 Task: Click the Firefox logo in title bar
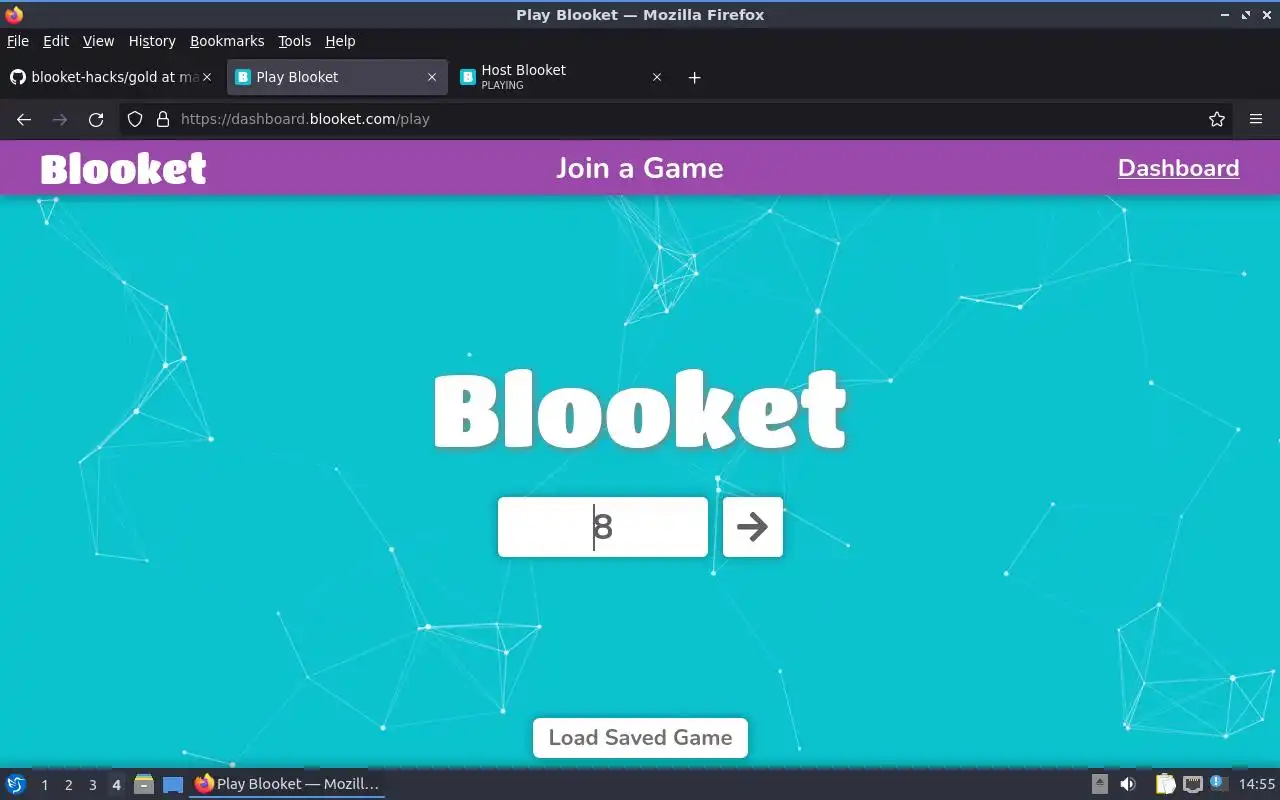pyautogui.click(x=14, y=15)
